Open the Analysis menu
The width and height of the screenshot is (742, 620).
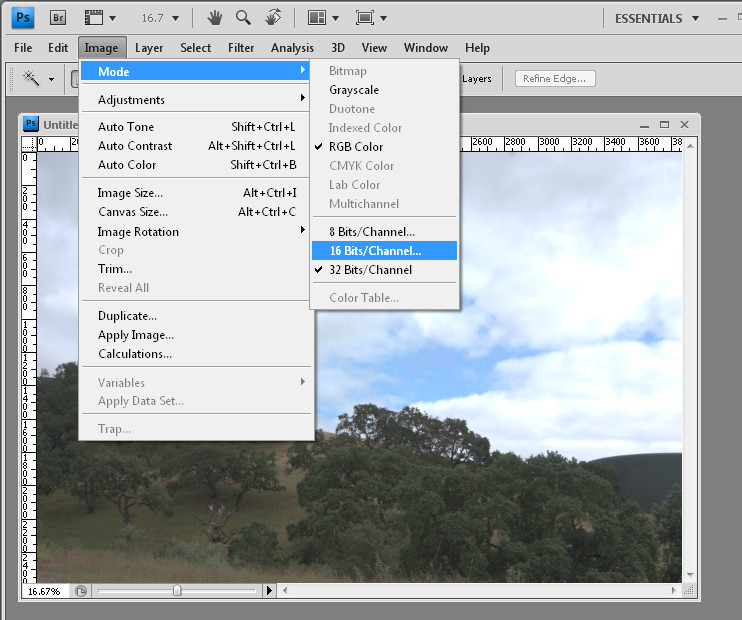[x=292, y=48]
